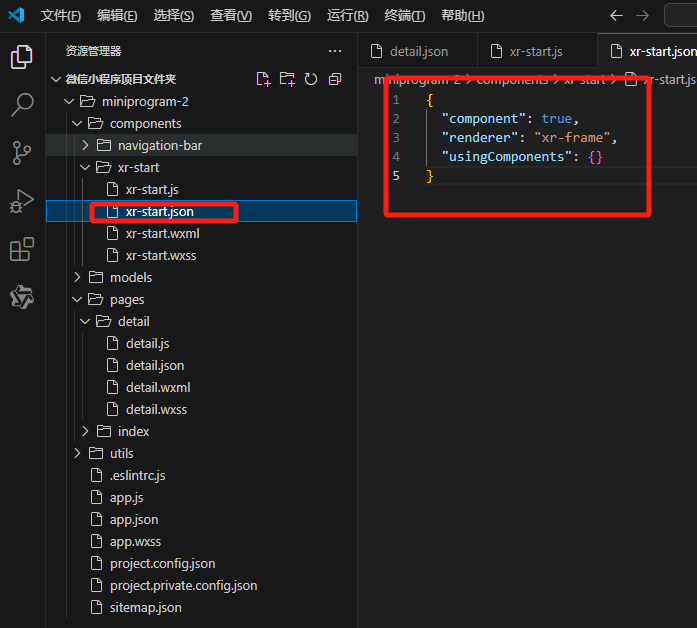The image size is (697, 628).
Task: Click the "usingComponents" key on line 4
Action: coord(506,157)
